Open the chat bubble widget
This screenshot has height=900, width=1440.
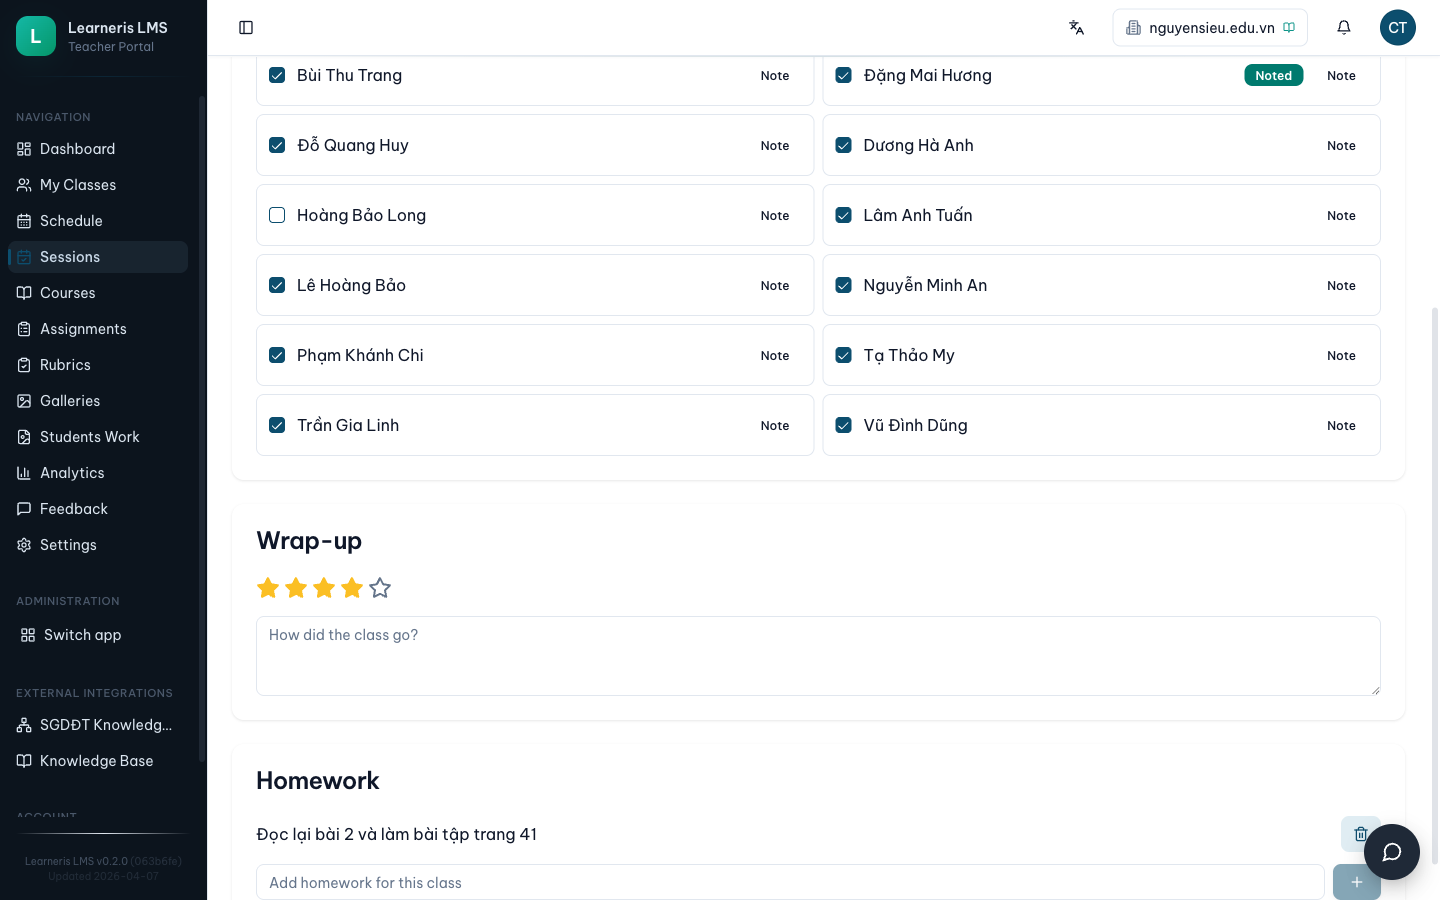pyautogui.click(x=1392, y=852)
